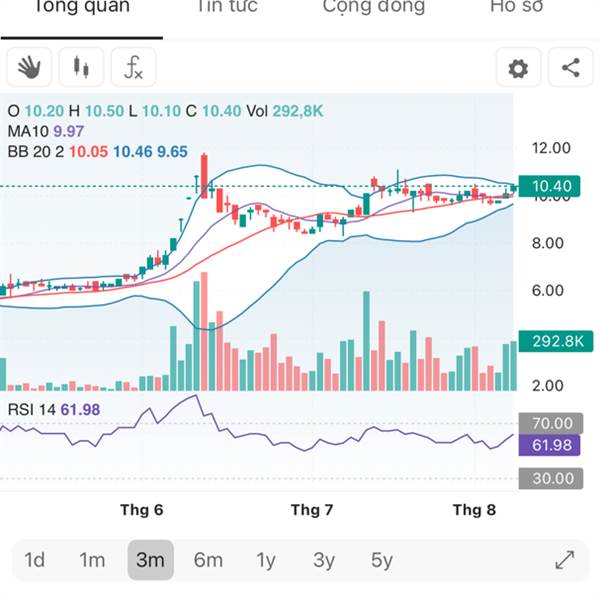Expand chart to fullscreen
This screenshot has width=600, height=600.
(x=565, y=560)
